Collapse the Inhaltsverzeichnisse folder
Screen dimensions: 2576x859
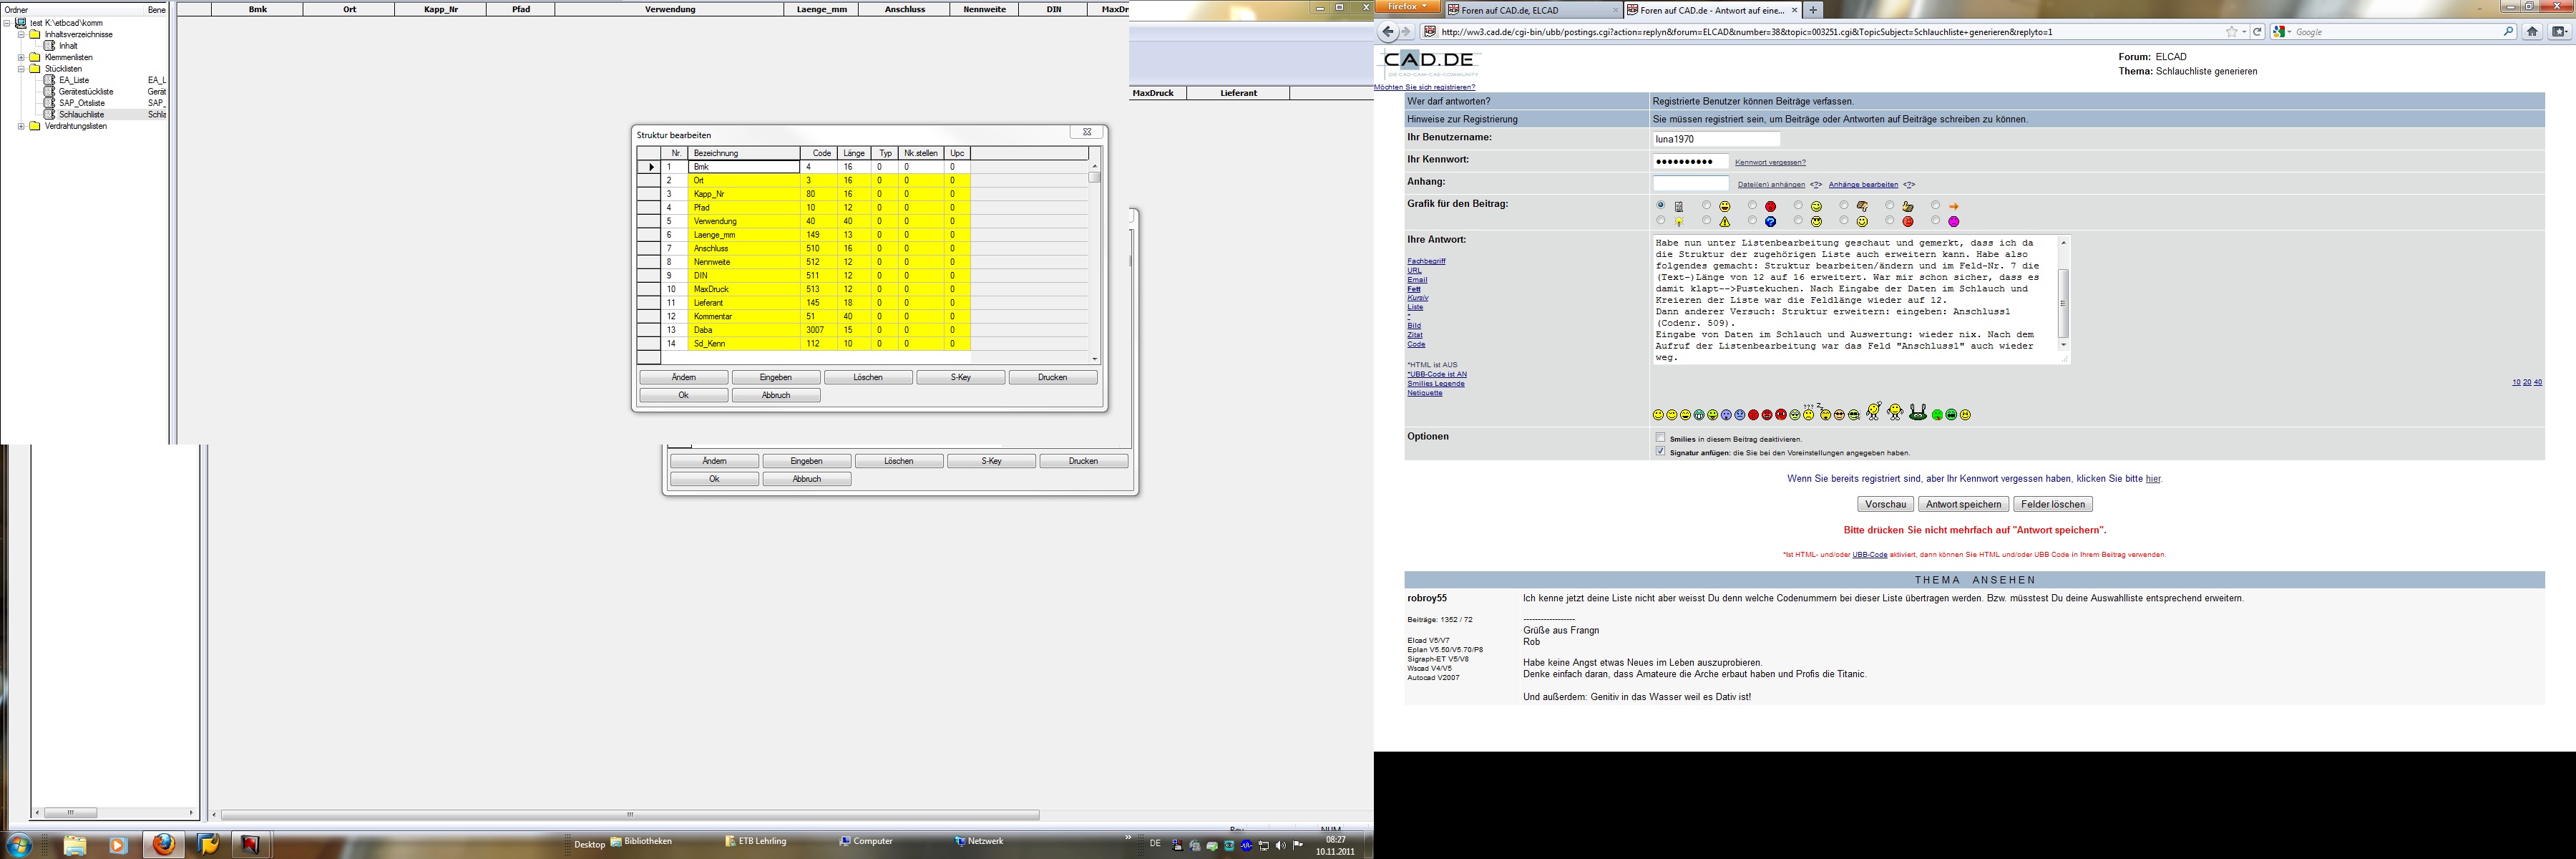pyautogui.click(x=21, y=35)
